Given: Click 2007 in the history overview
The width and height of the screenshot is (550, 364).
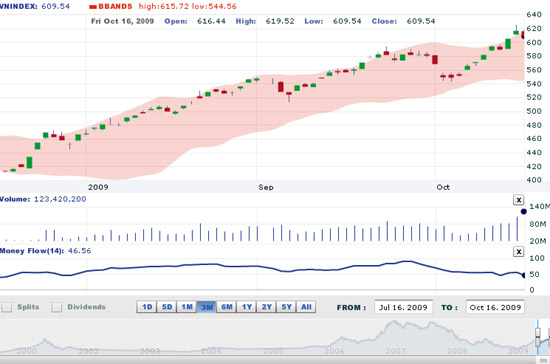Looking at the screenshot, I should point(396,351).
